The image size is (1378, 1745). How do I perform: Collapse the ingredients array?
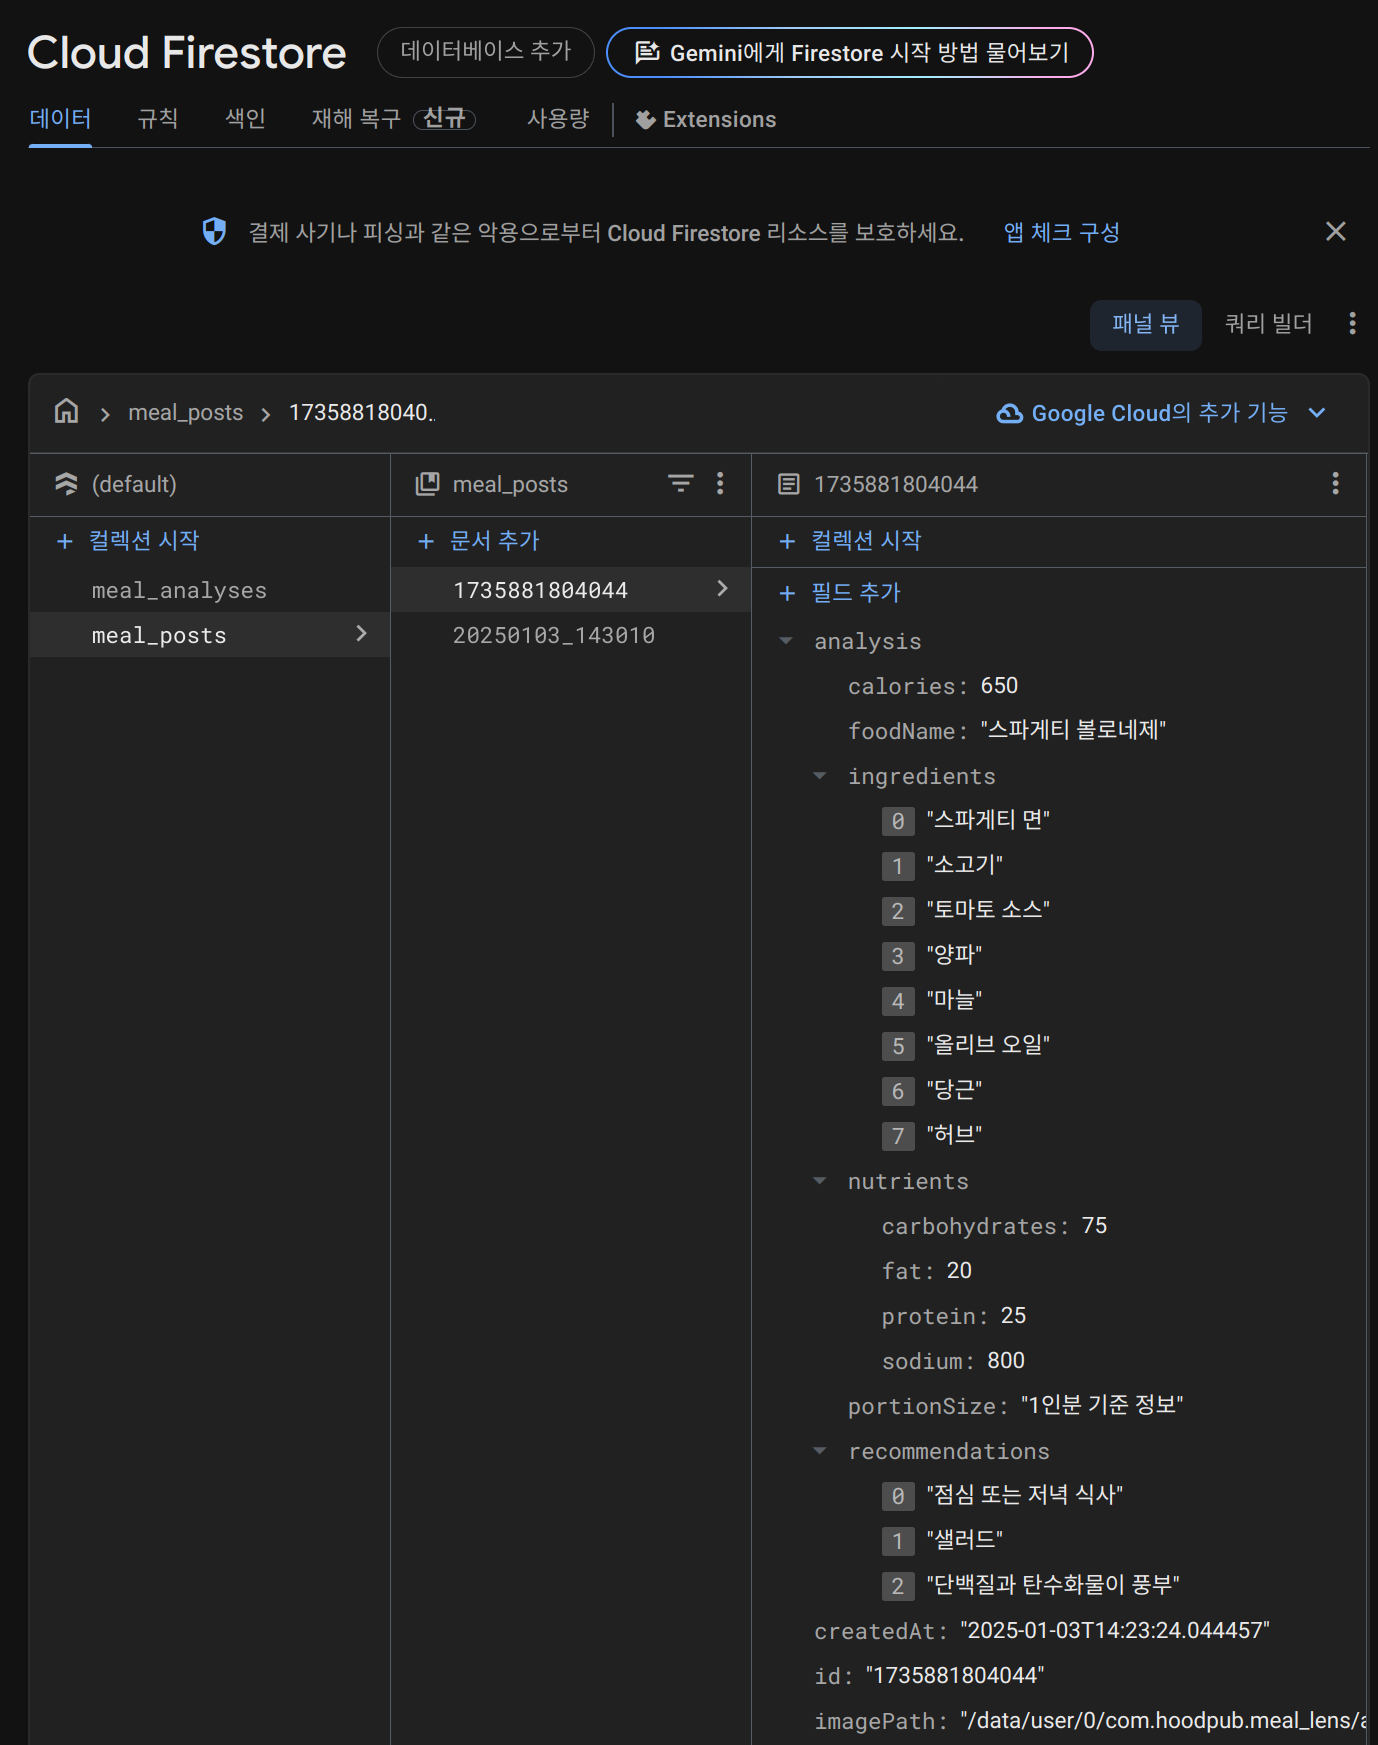[x=820, y=776]
